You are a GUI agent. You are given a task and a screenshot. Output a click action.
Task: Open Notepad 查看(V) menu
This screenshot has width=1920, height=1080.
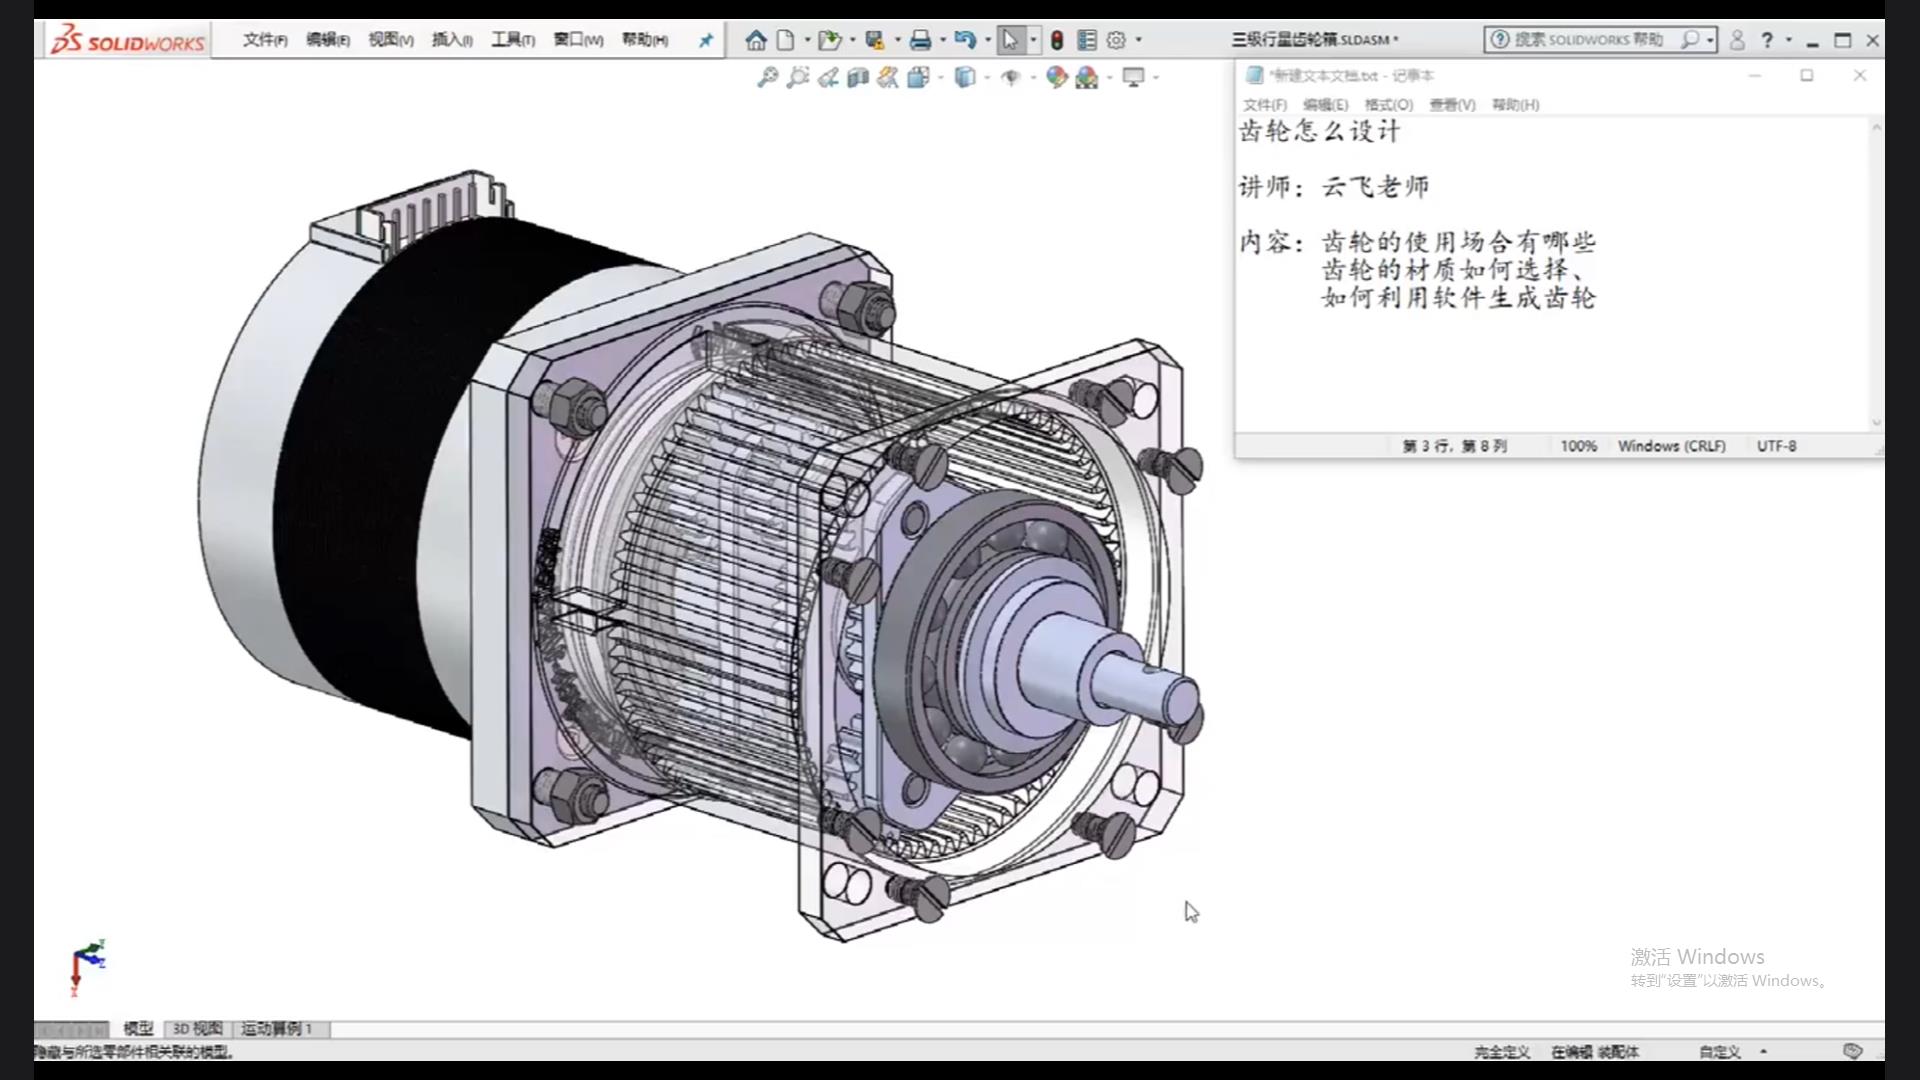click(x=1452, y=104)
